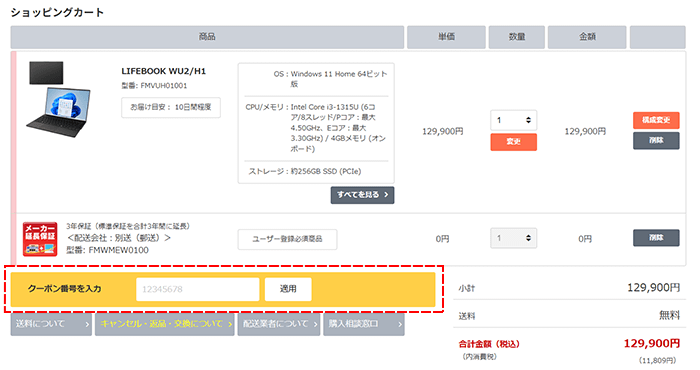The image size is (700, 370).
Task: Open quantity stepper for 3年保証 warranty item
Action: coord(513,238)
